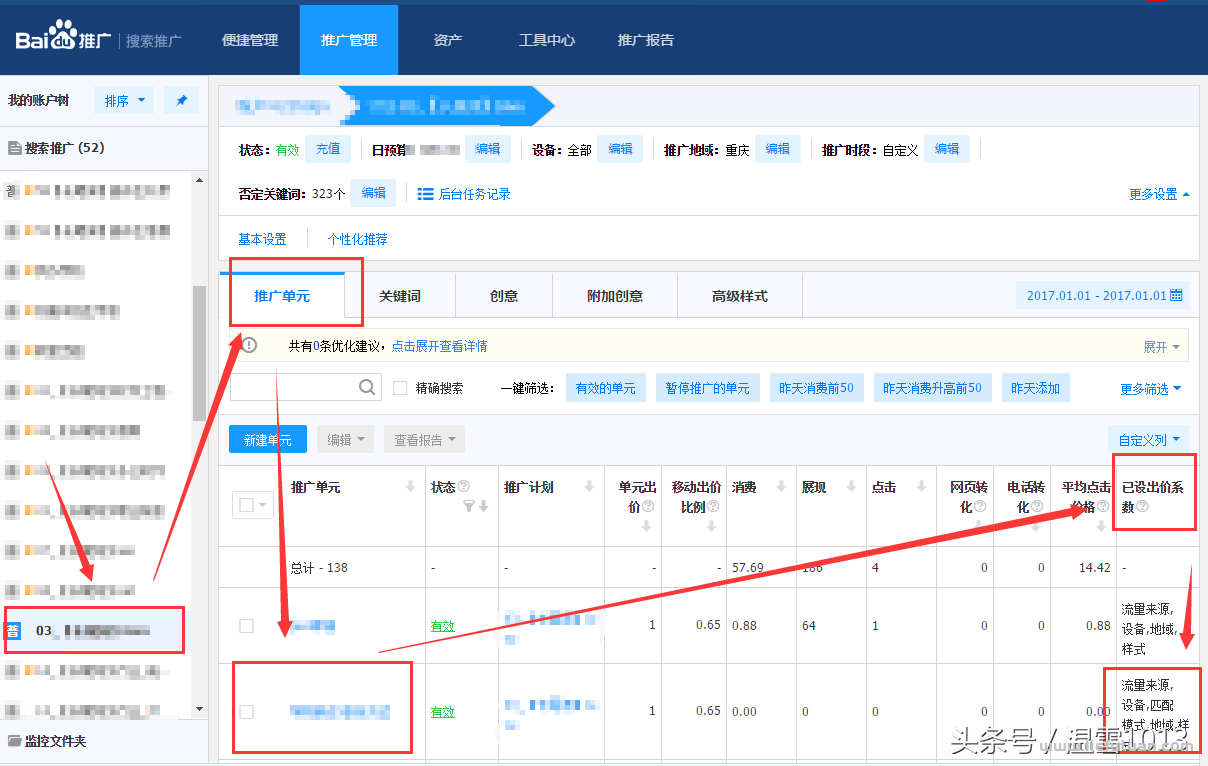Switch to the 关键词 tab
This screenshot has width=1208, height=766.
399,296
